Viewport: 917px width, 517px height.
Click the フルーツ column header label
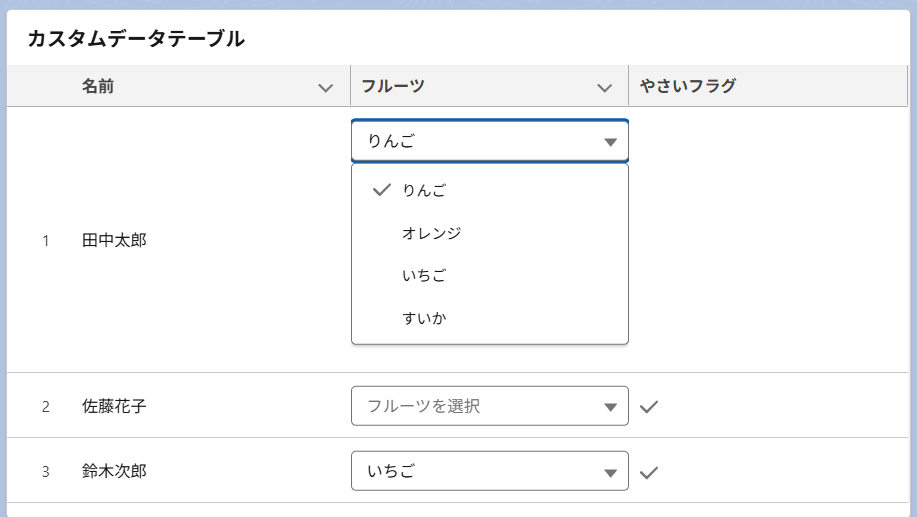(393, 86)
